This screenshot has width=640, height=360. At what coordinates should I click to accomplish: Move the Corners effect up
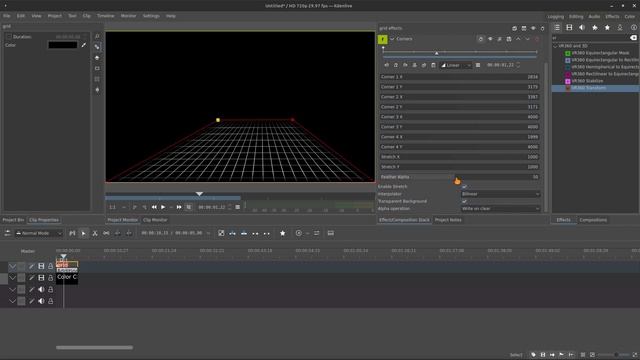pyautogui.click(x=518, y=39)
